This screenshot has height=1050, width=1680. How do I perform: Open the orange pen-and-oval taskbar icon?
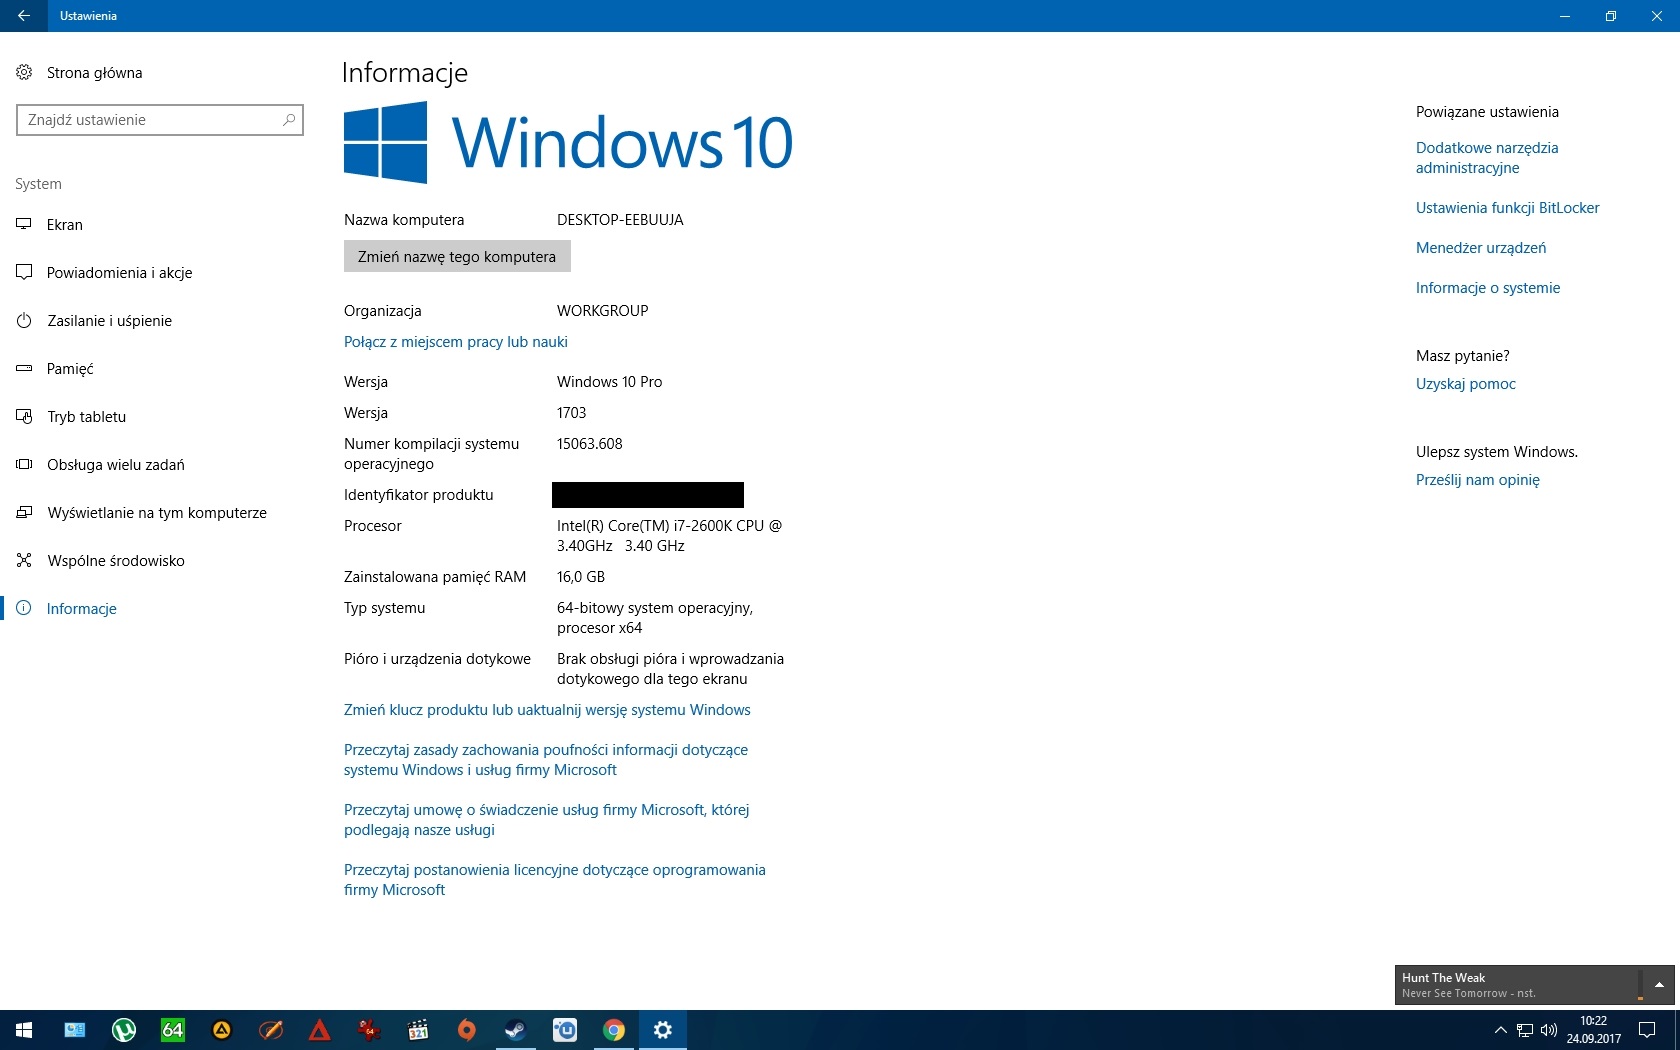(x=271, y=1030)
